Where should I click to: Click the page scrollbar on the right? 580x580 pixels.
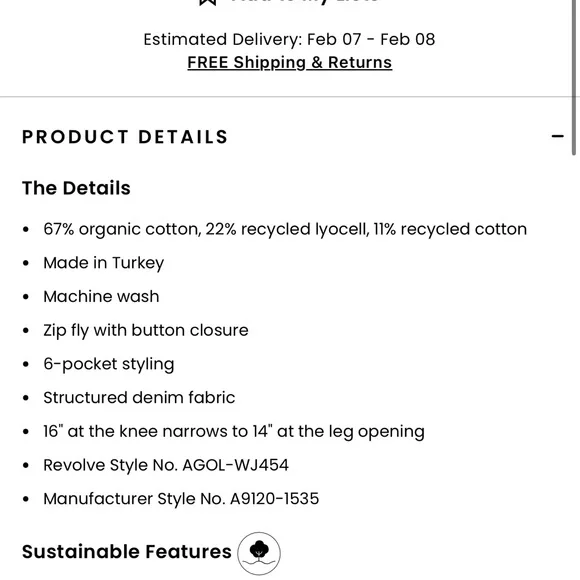[574, 78]
